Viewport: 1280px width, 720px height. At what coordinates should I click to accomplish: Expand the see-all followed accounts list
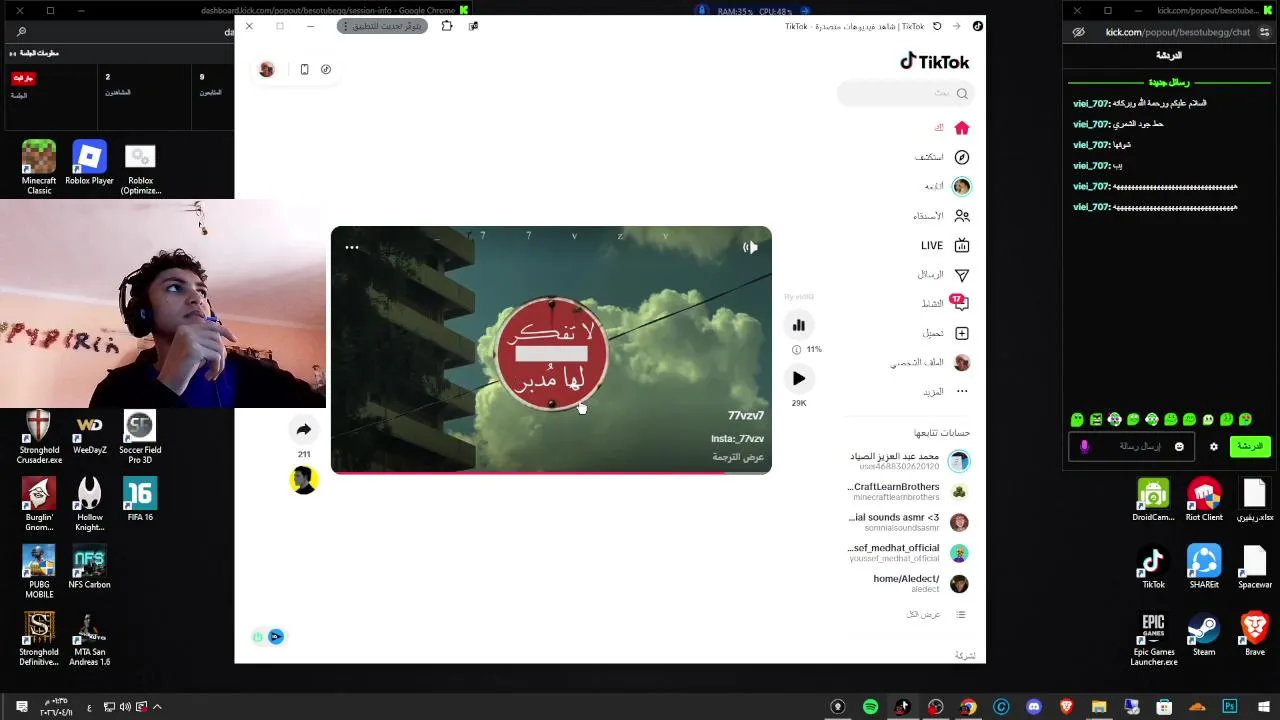pos(936,614)
